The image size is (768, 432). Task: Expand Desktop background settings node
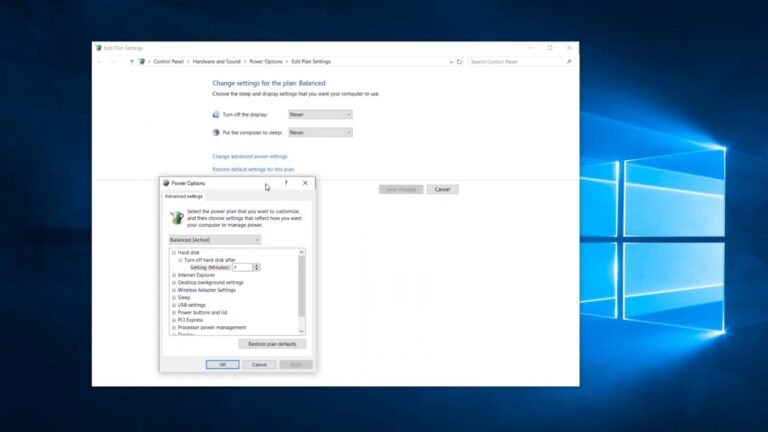(x=174, y=283)
